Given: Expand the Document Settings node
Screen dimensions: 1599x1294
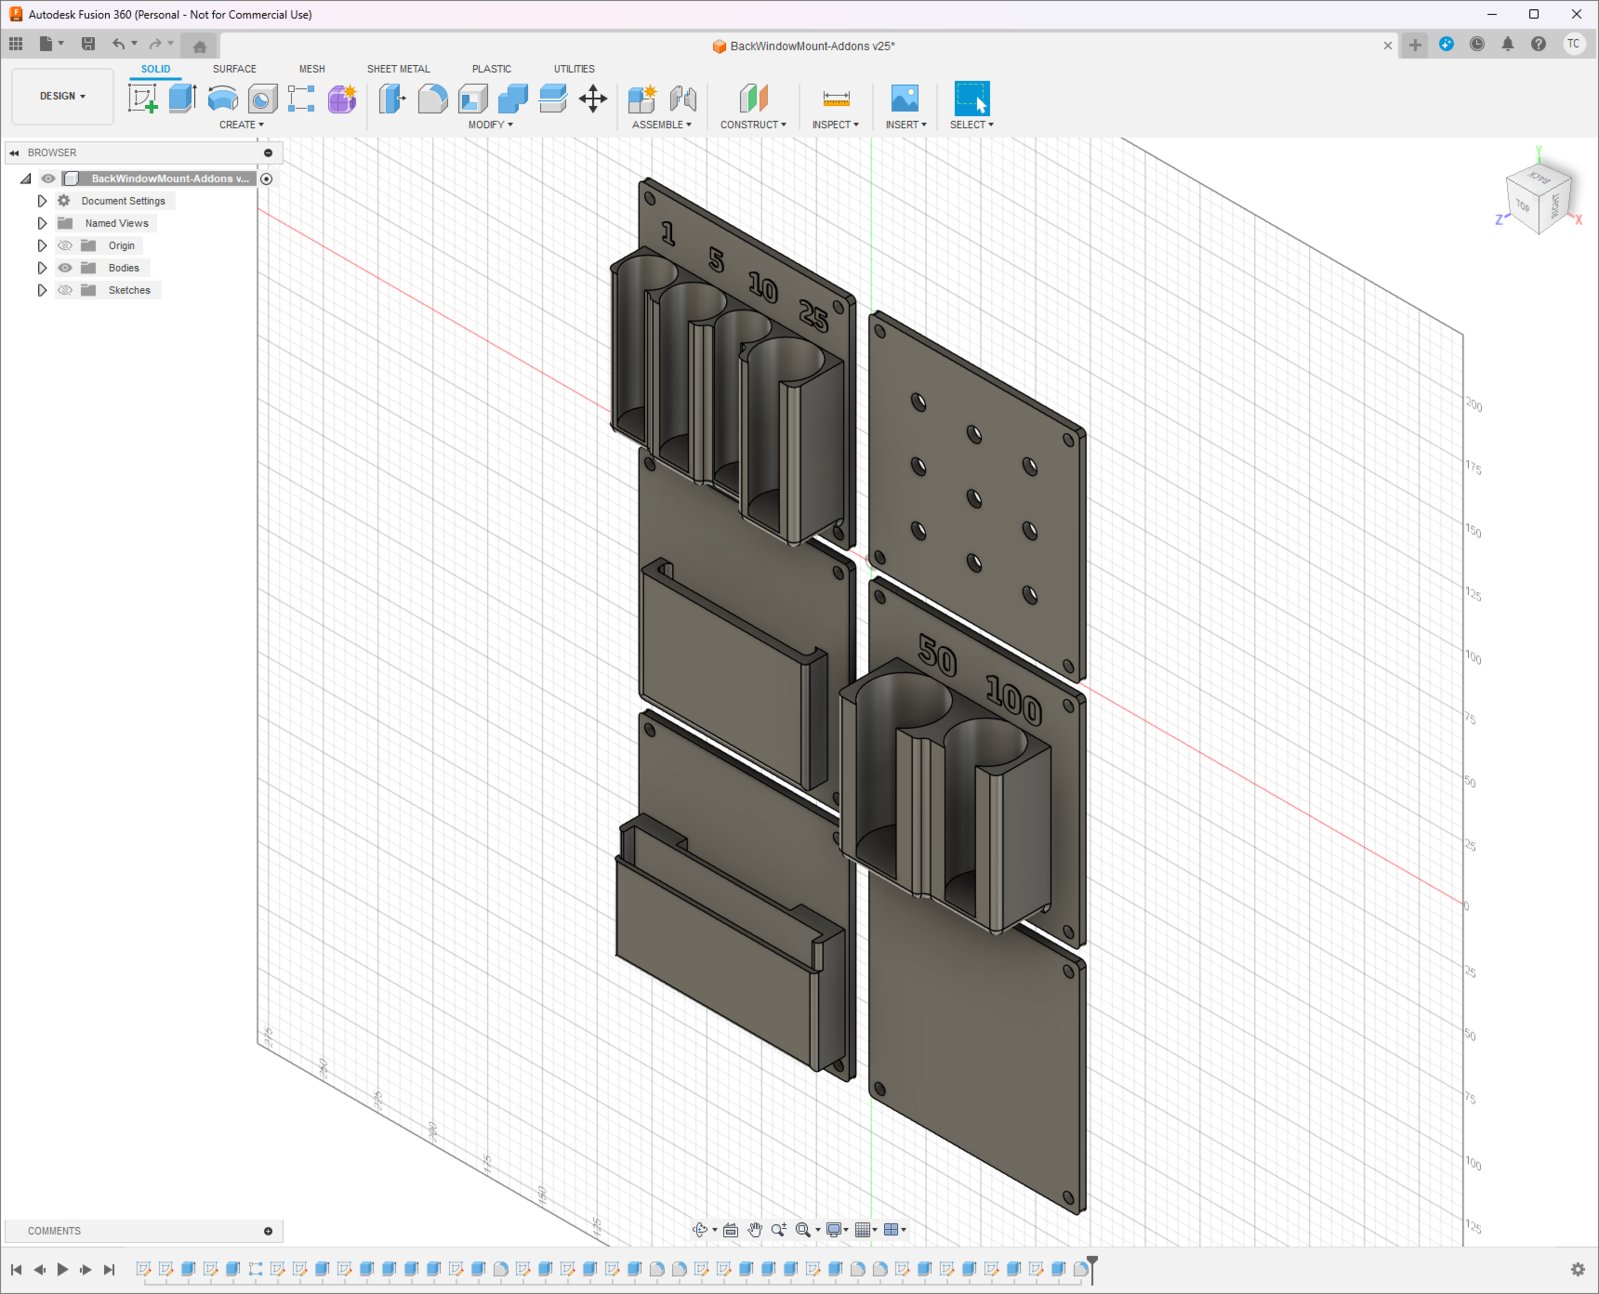Looking at the screenshot, I should pos(42,201).
